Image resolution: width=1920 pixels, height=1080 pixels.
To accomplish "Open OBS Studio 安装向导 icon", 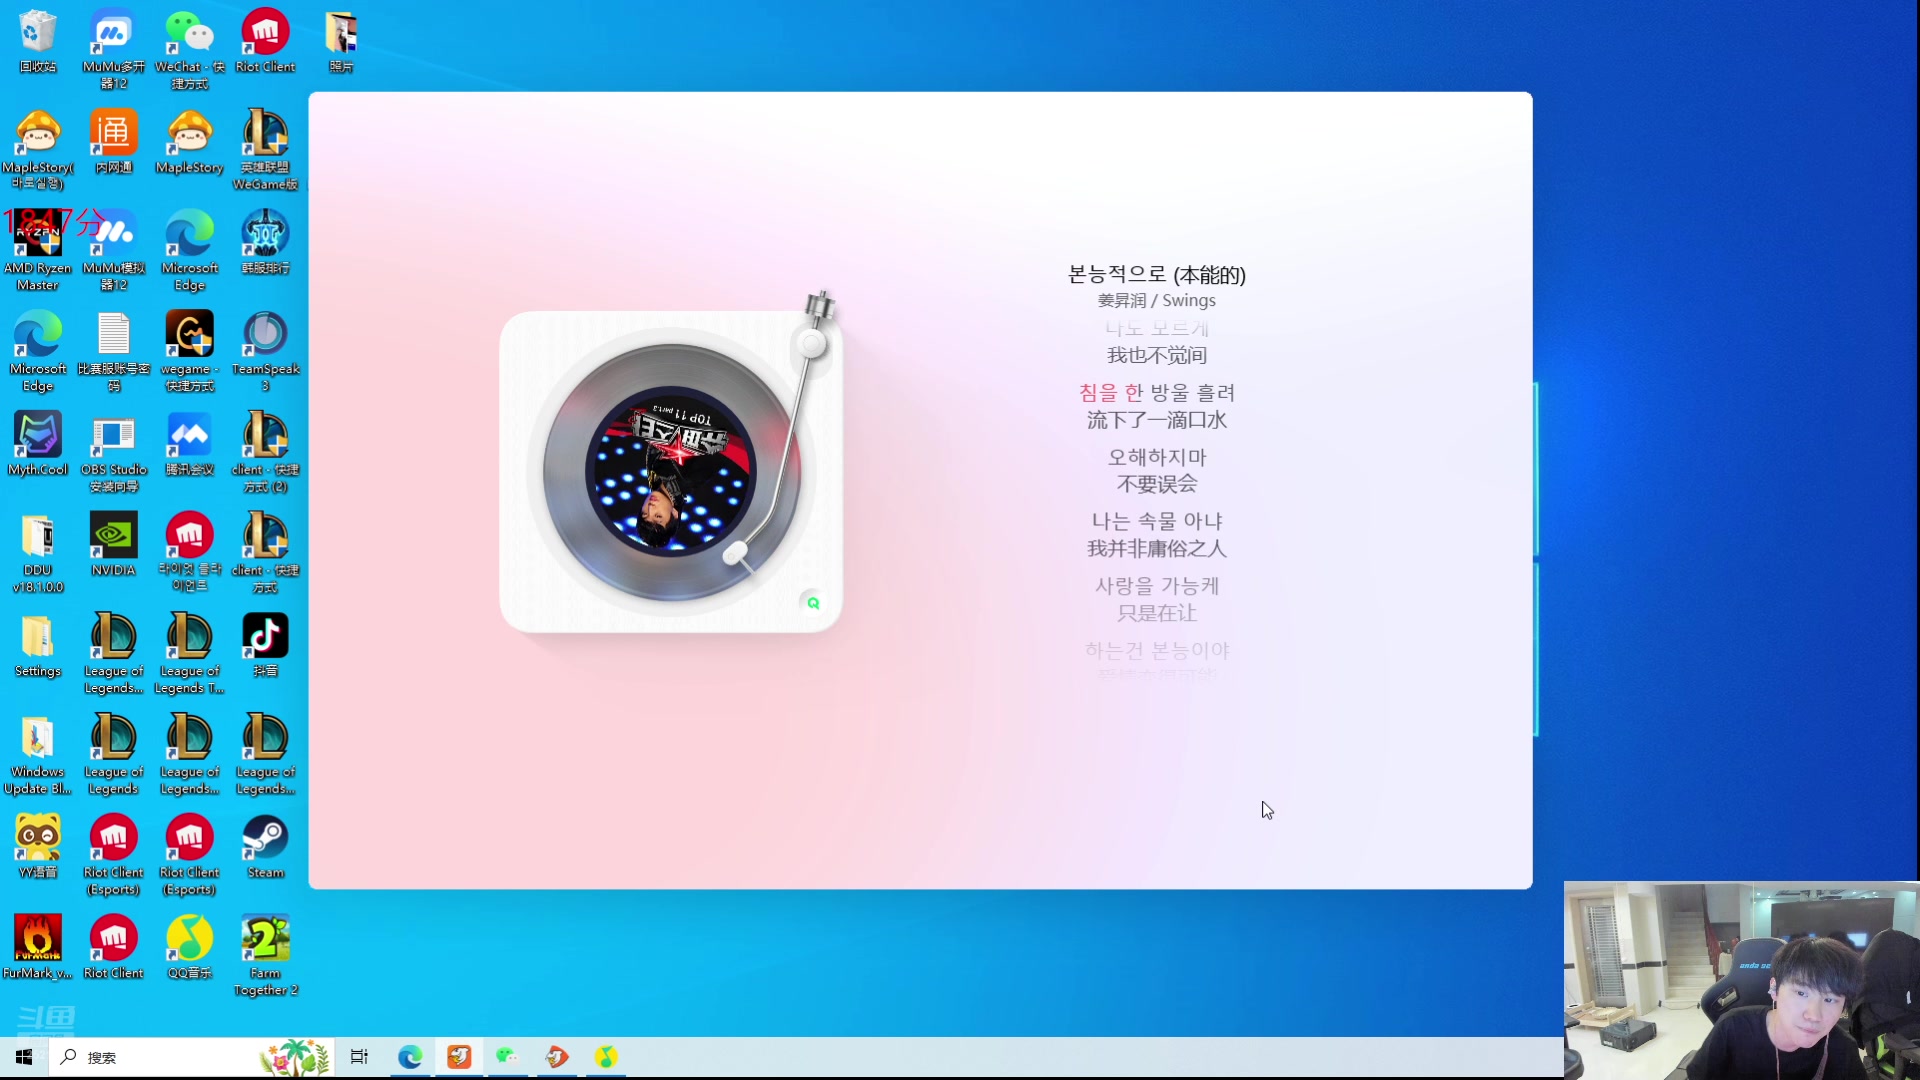I will [113, 452].
